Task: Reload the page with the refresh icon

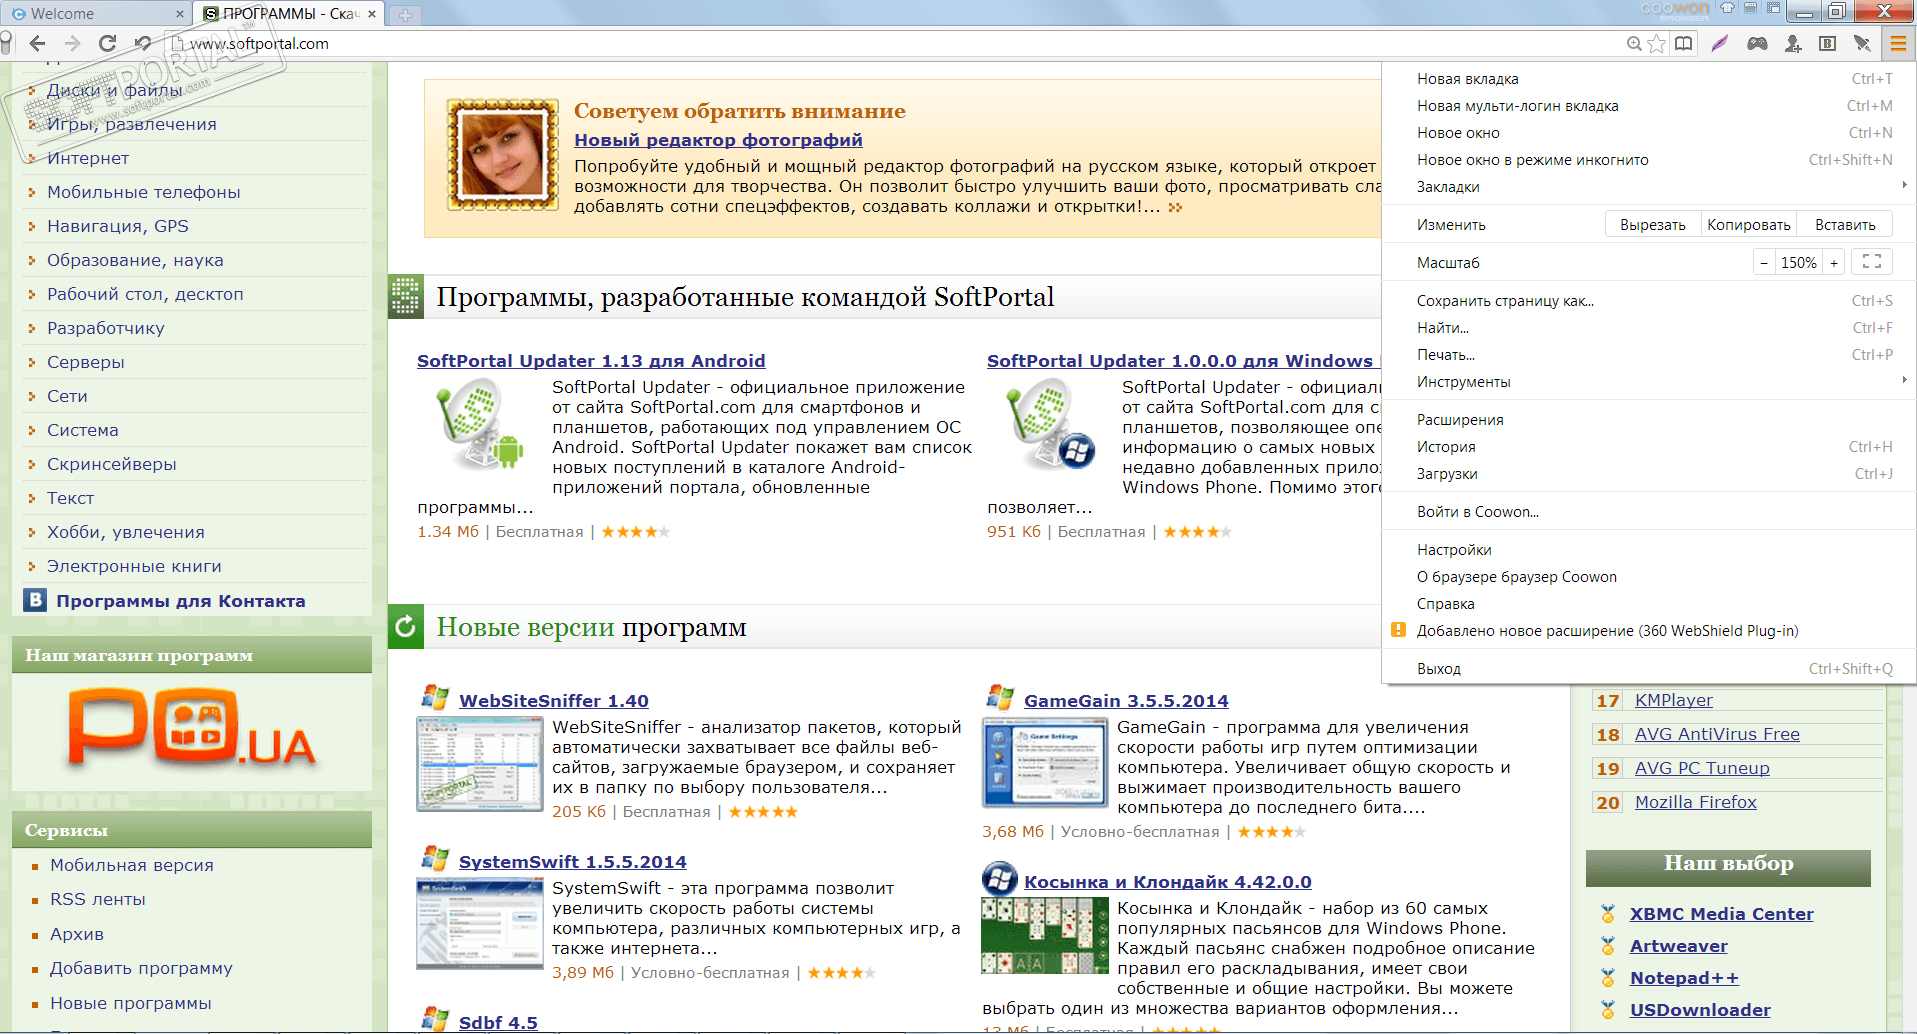Action: tap(107, 43)
